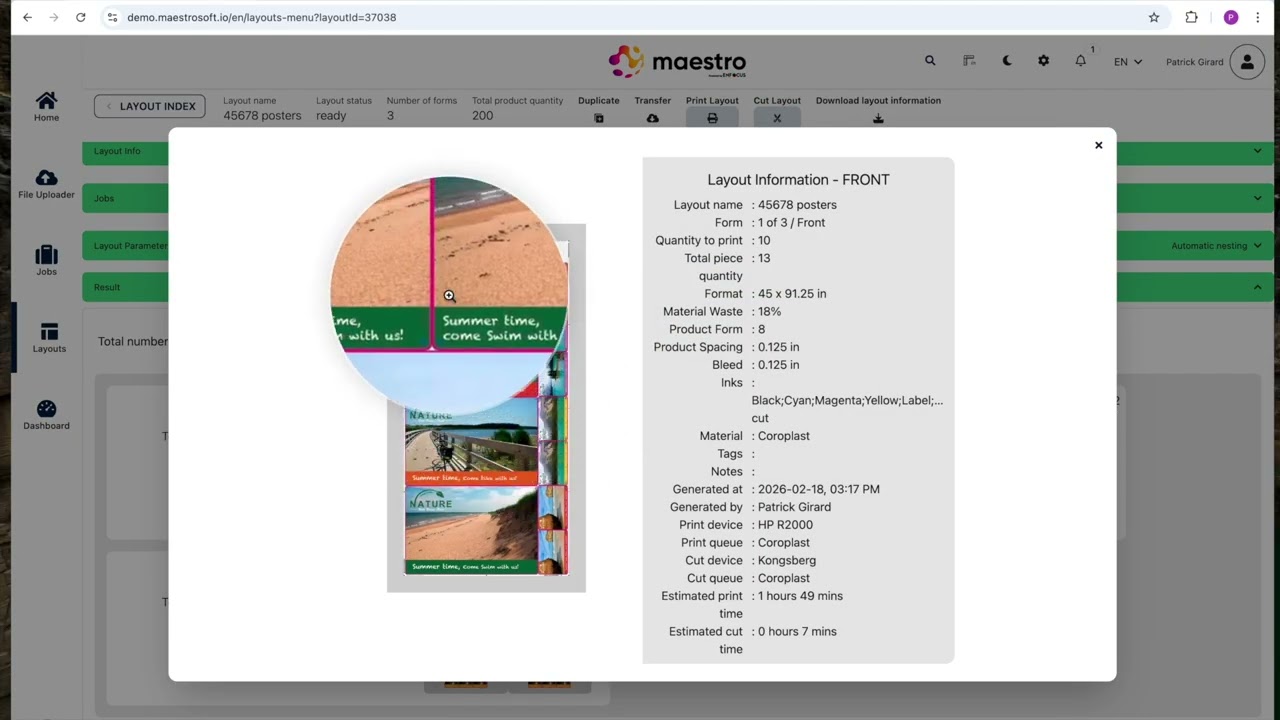Close the Layout Information dialog
Screen dimensions: 1280x720
(1098, 145)
